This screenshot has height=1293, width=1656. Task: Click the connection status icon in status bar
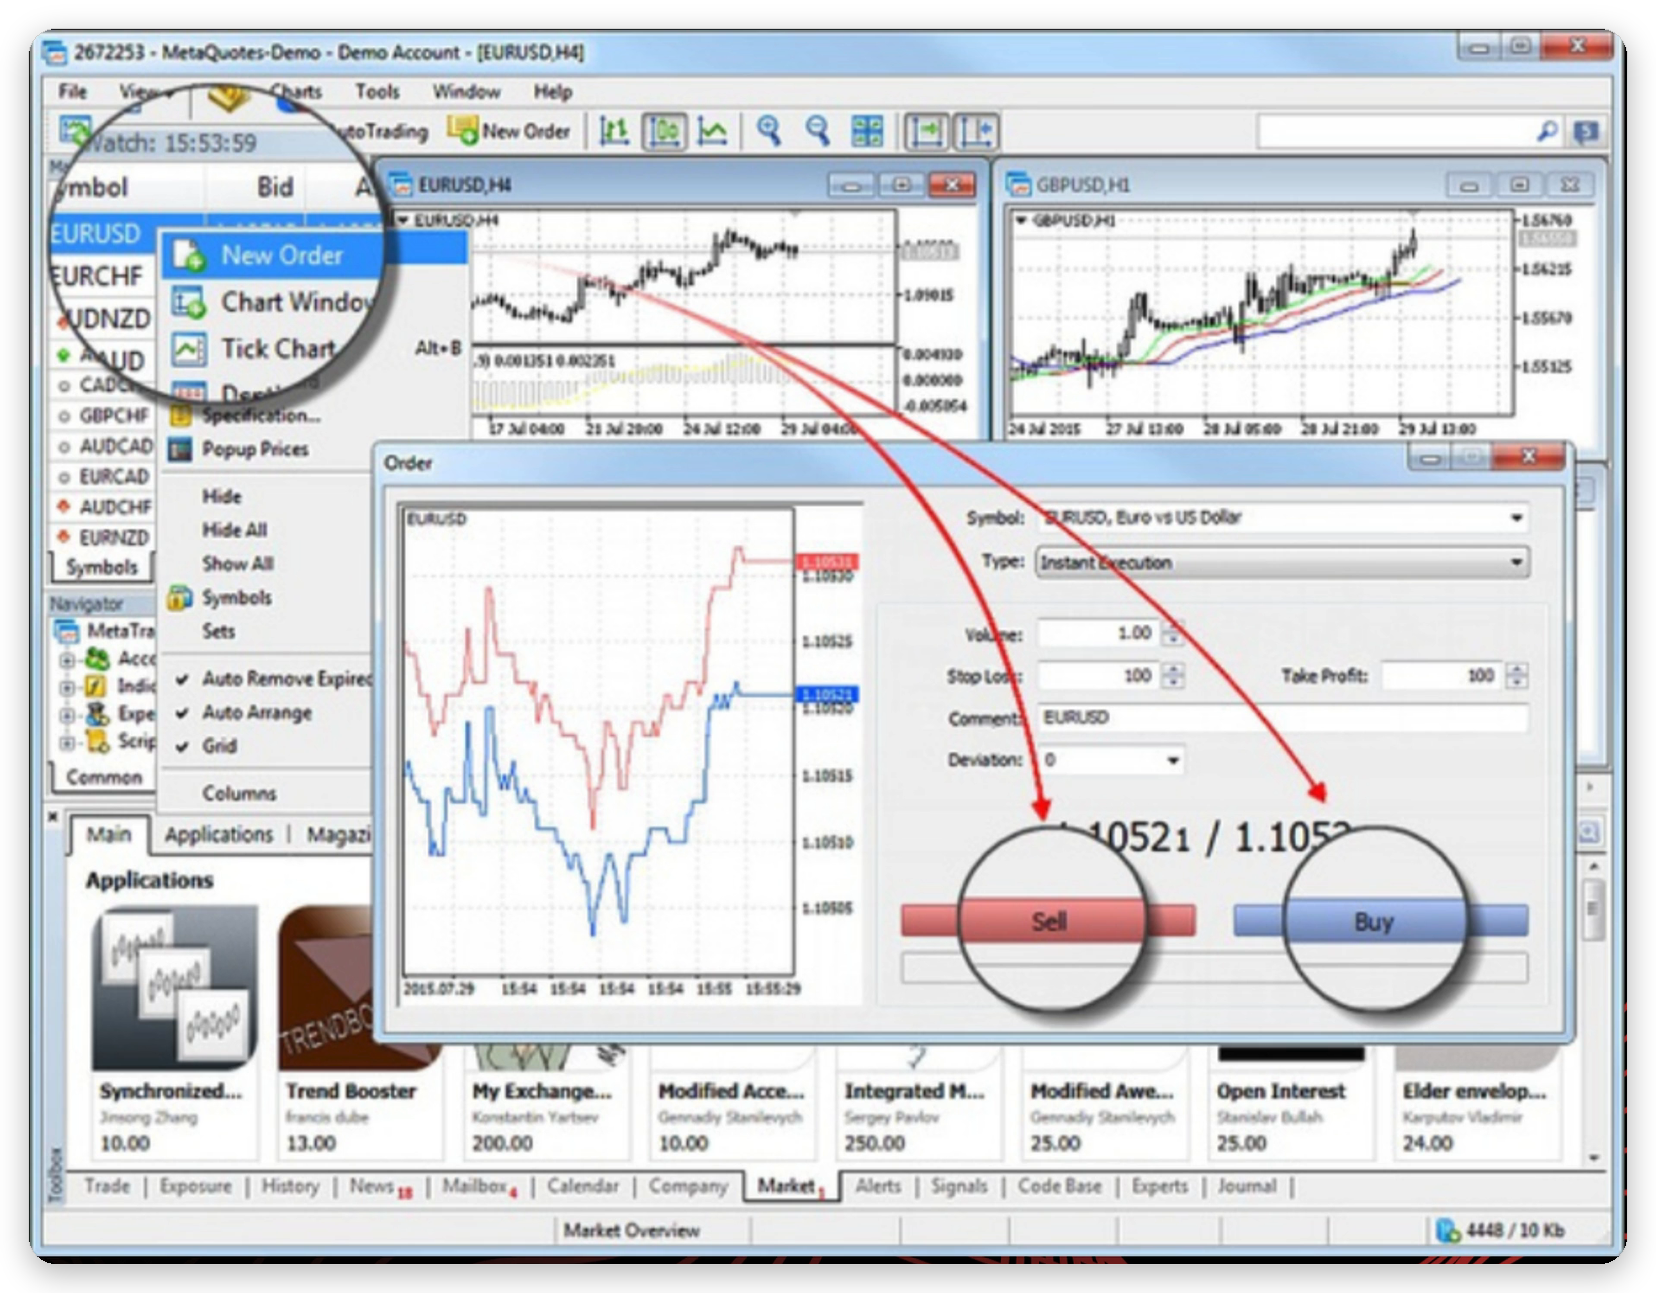(x=1447, y=1230)
